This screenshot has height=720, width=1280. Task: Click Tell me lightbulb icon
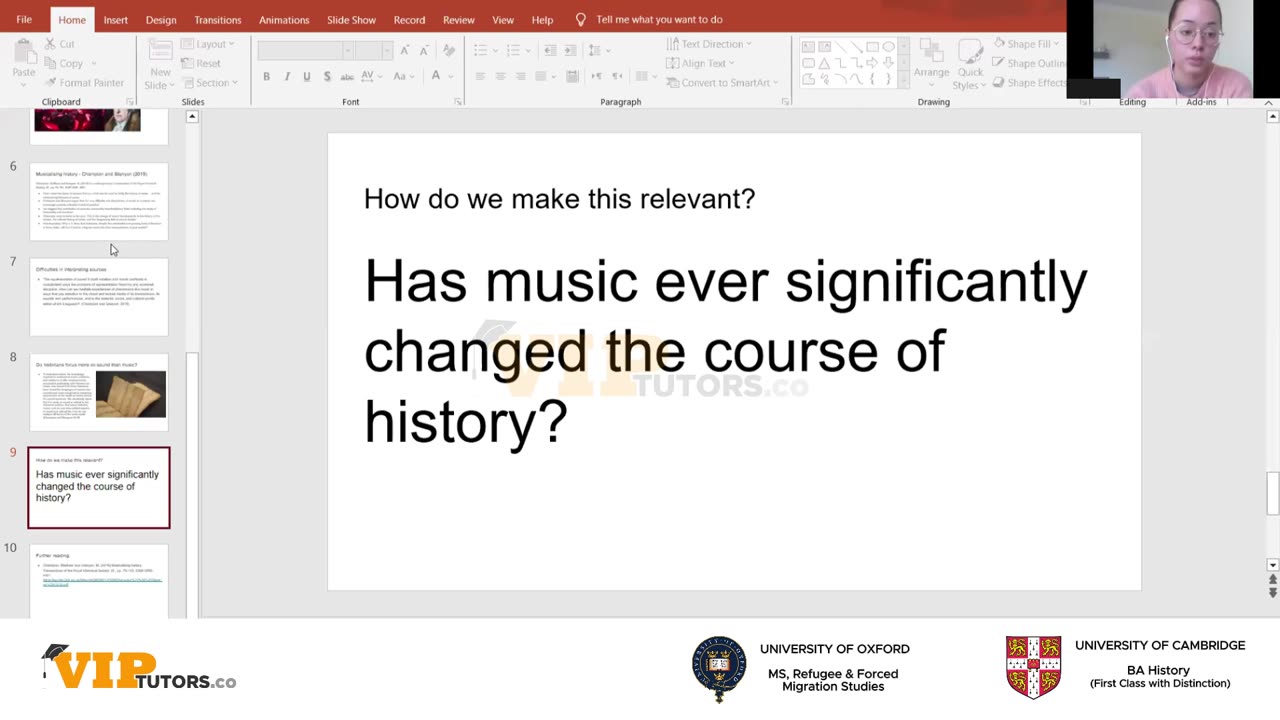pyautogui.click(x=581, y=19)
